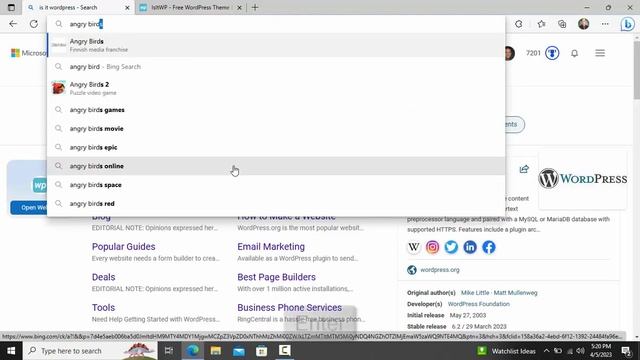This screenshot has width=640, height=360.
Task: Open the Bing sidebar discover icon
Action: pos(627,24)
